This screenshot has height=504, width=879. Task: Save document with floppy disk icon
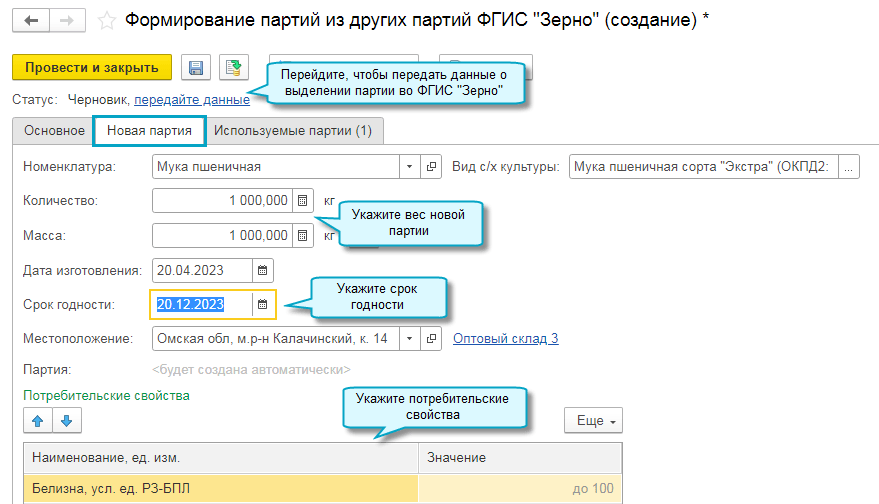(196, 67)
